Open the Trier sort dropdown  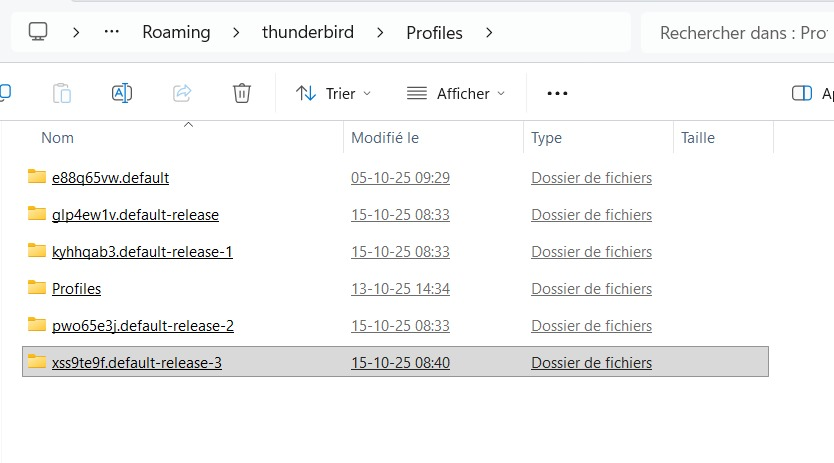(x=334, y=93)
